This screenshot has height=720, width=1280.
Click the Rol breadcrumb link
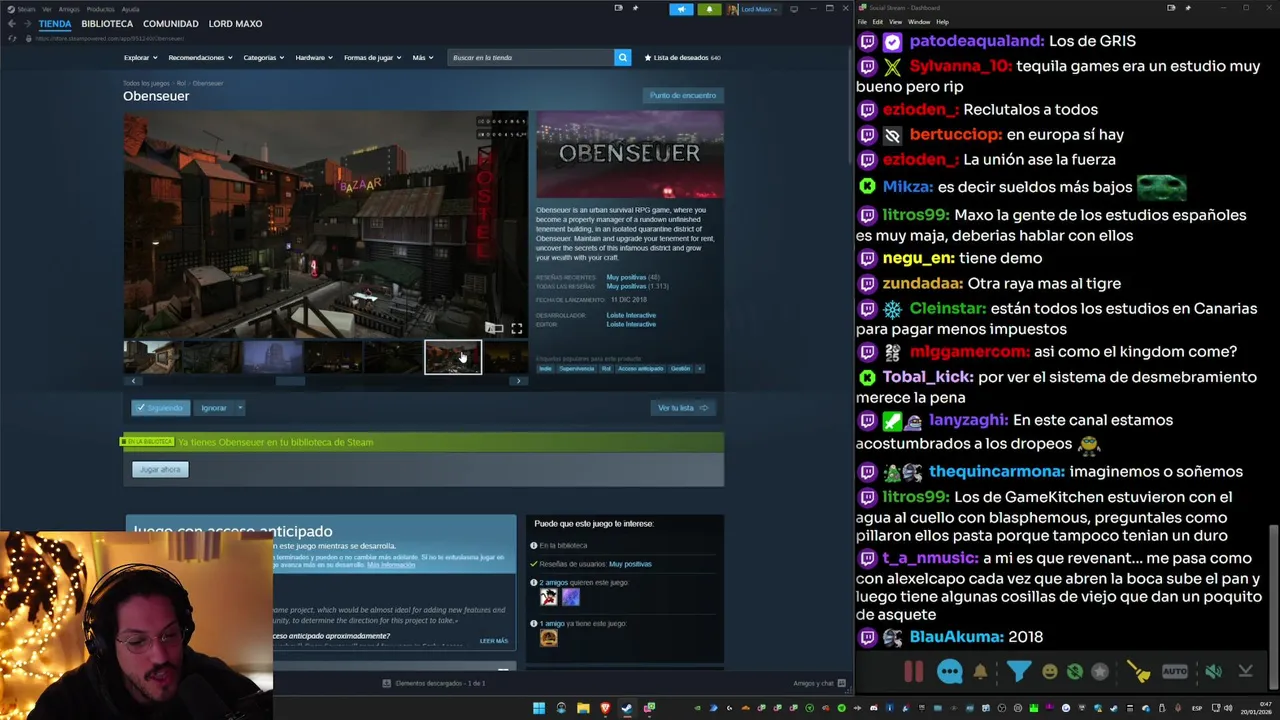pyautogui.click(x=181, y=83)
